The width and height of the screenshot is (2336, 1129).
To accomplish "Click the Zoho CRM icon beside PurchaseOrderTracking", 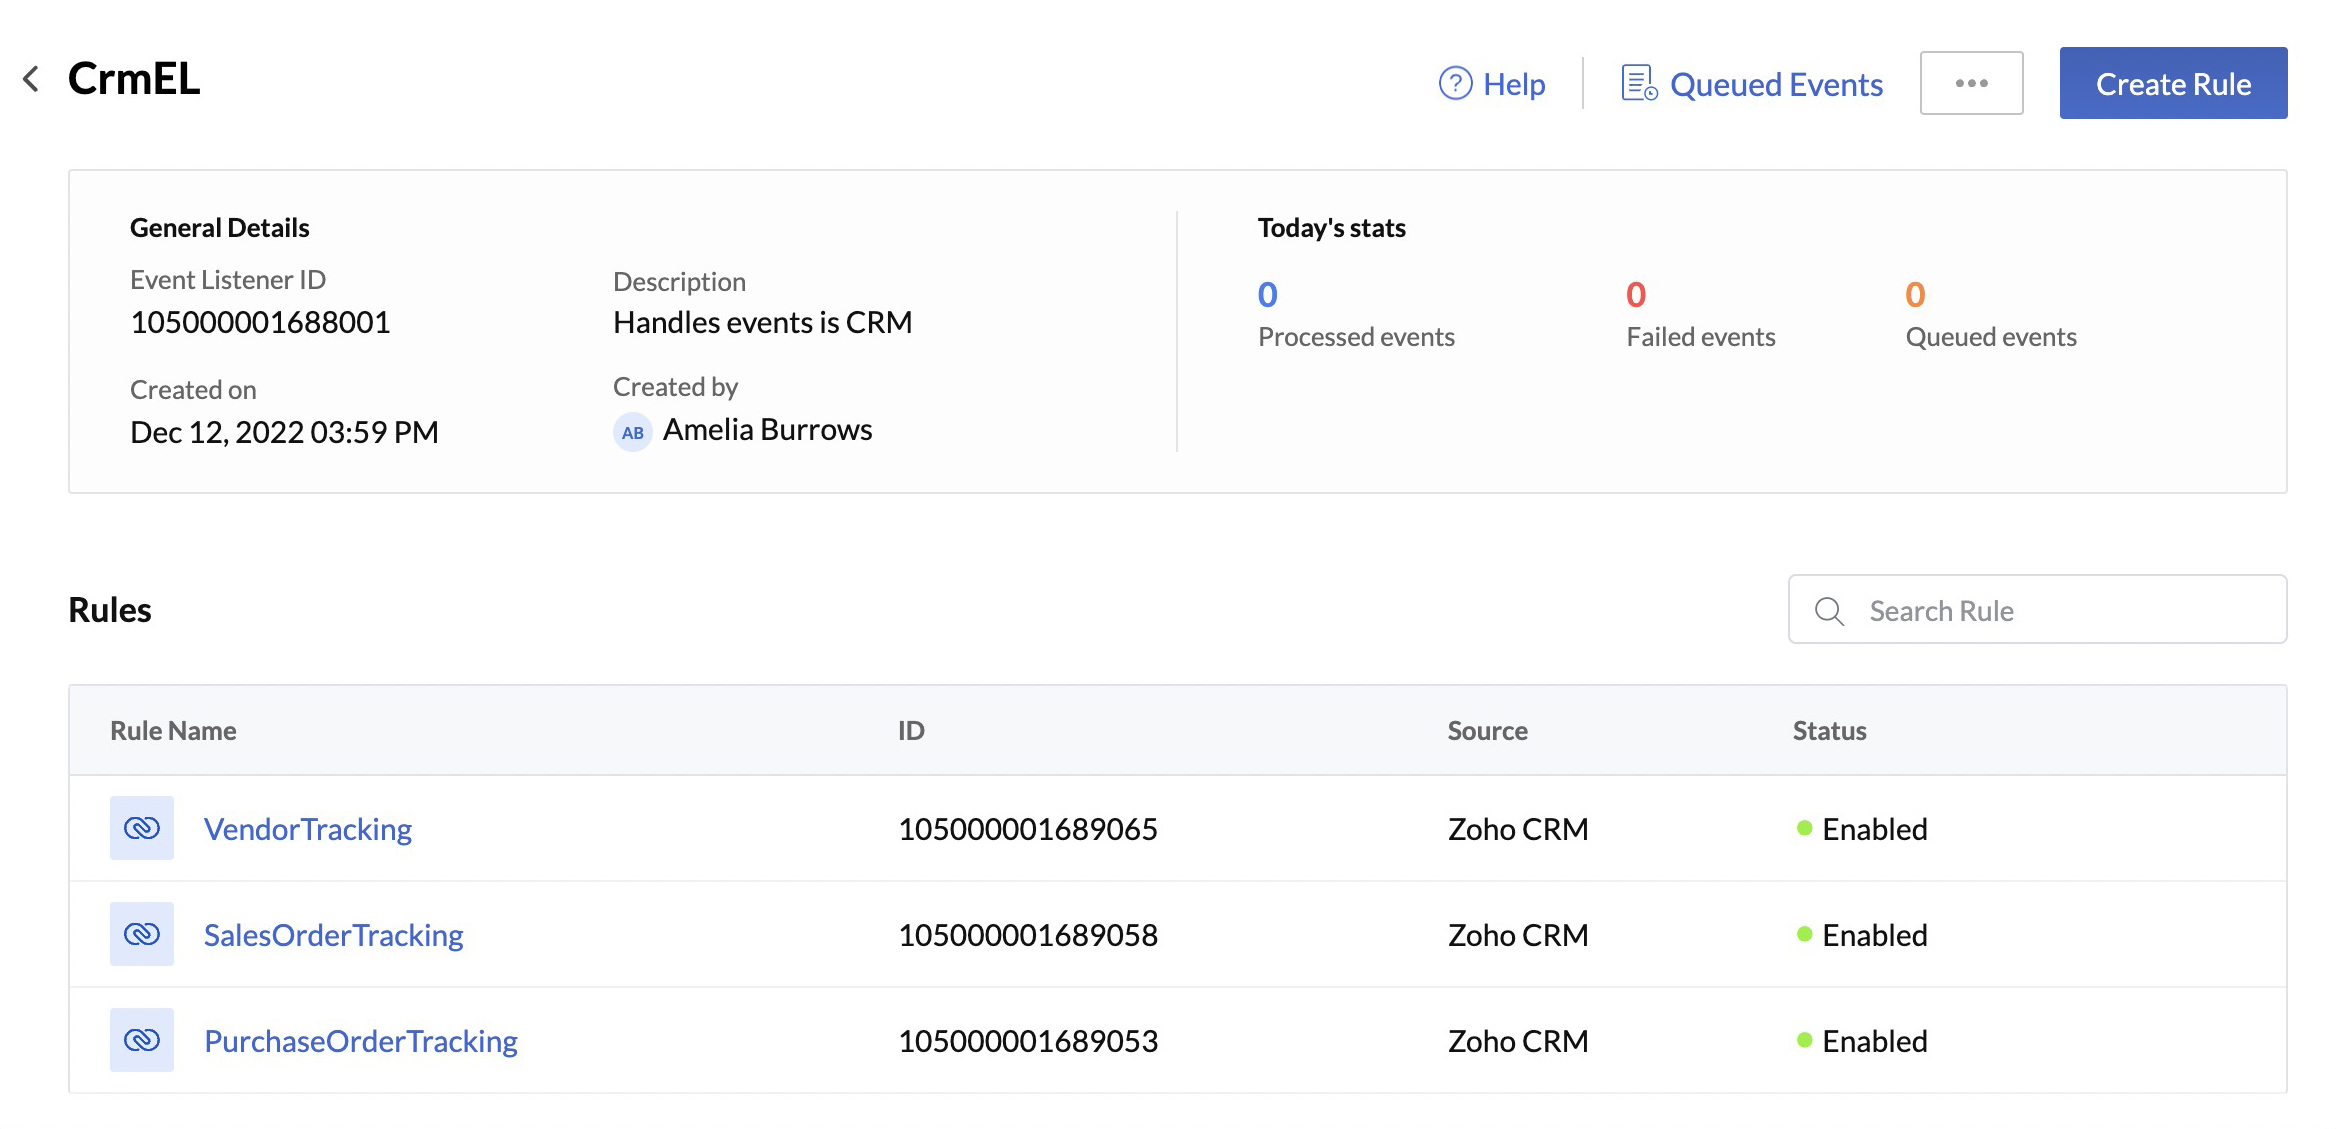I will (x=141, y=1040).
